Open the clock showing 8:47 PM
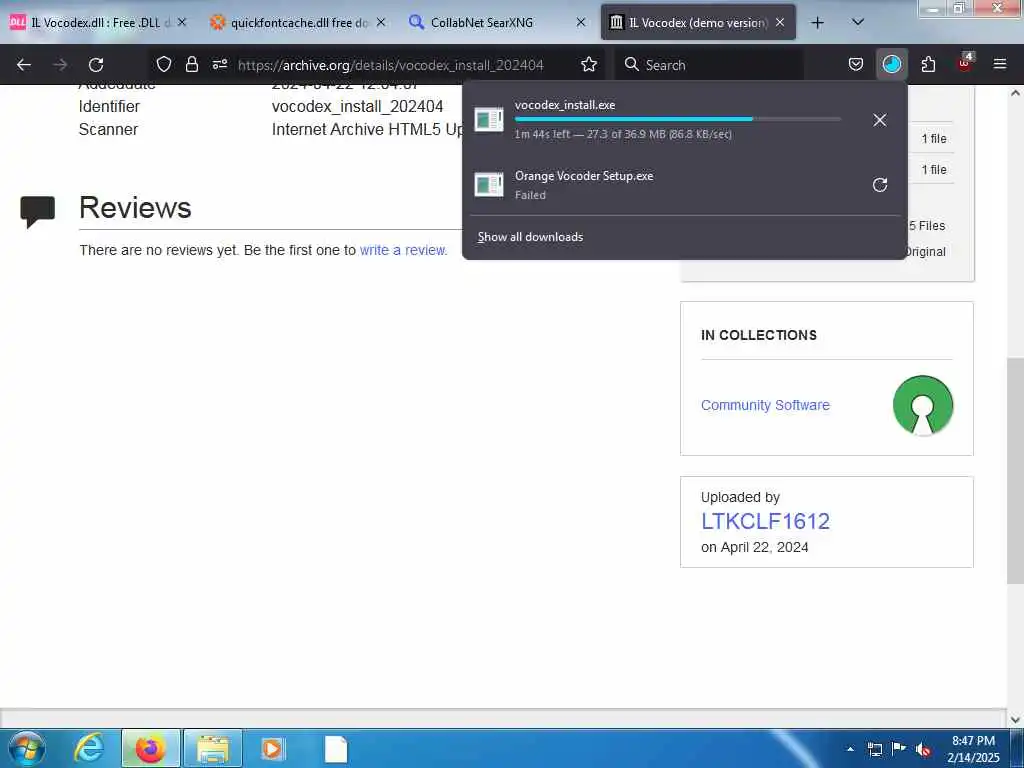The height and width of the screenshot is (768, 1024). coord(973,749)
